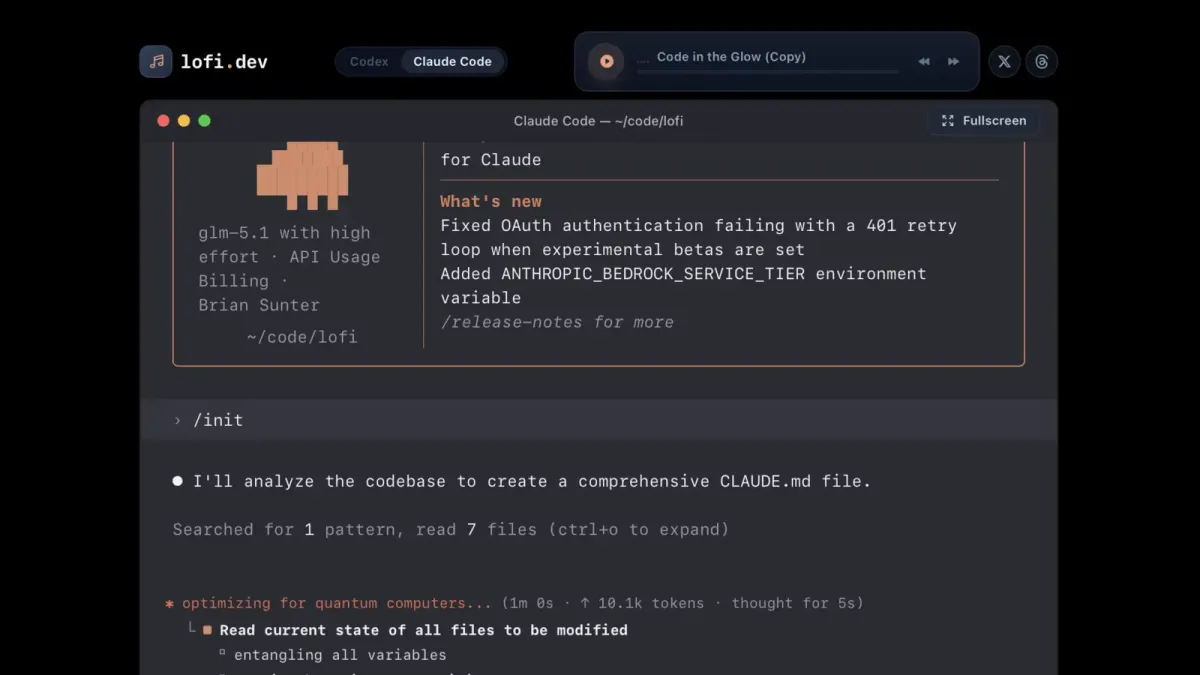Click "optimizing for quantum computers..." status text
This screenshot has width=1200, height=675.
337,603
